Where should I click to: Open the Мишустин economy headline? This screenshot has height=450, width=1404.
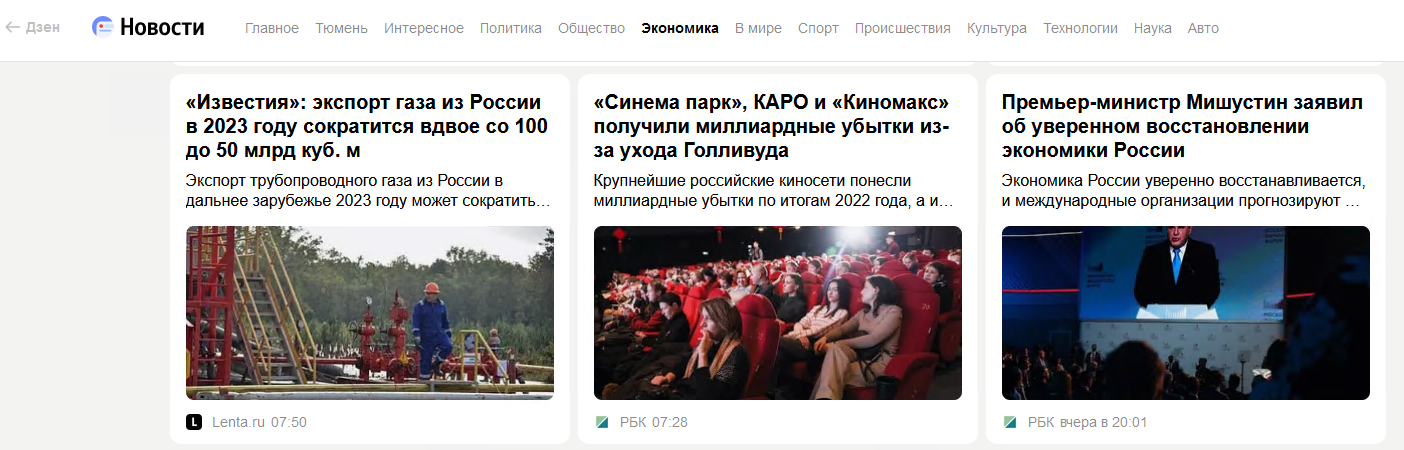tap(1182, 126)
